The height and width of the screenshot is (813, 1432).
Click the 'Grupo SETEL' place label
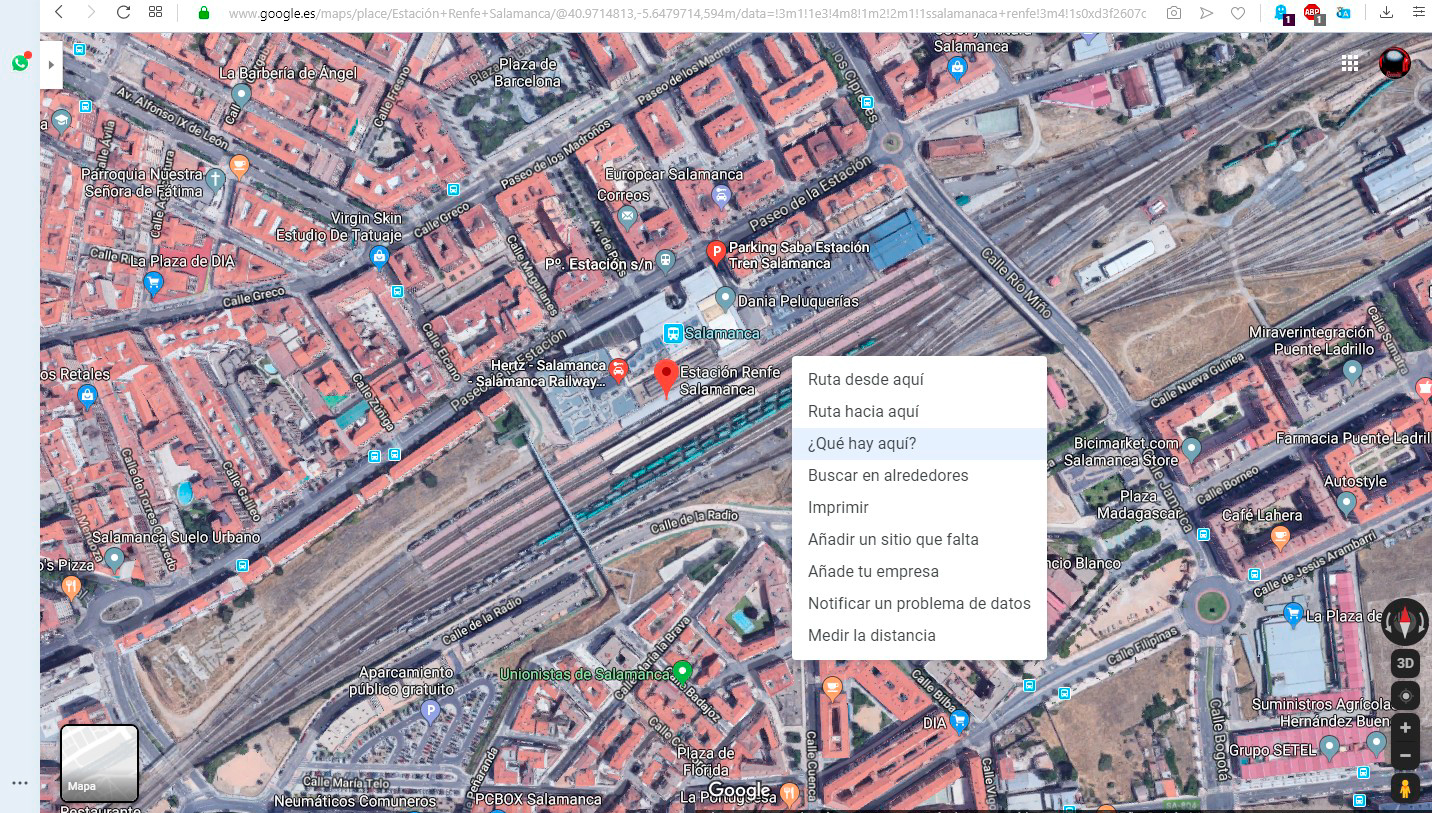pos(1272,750)
